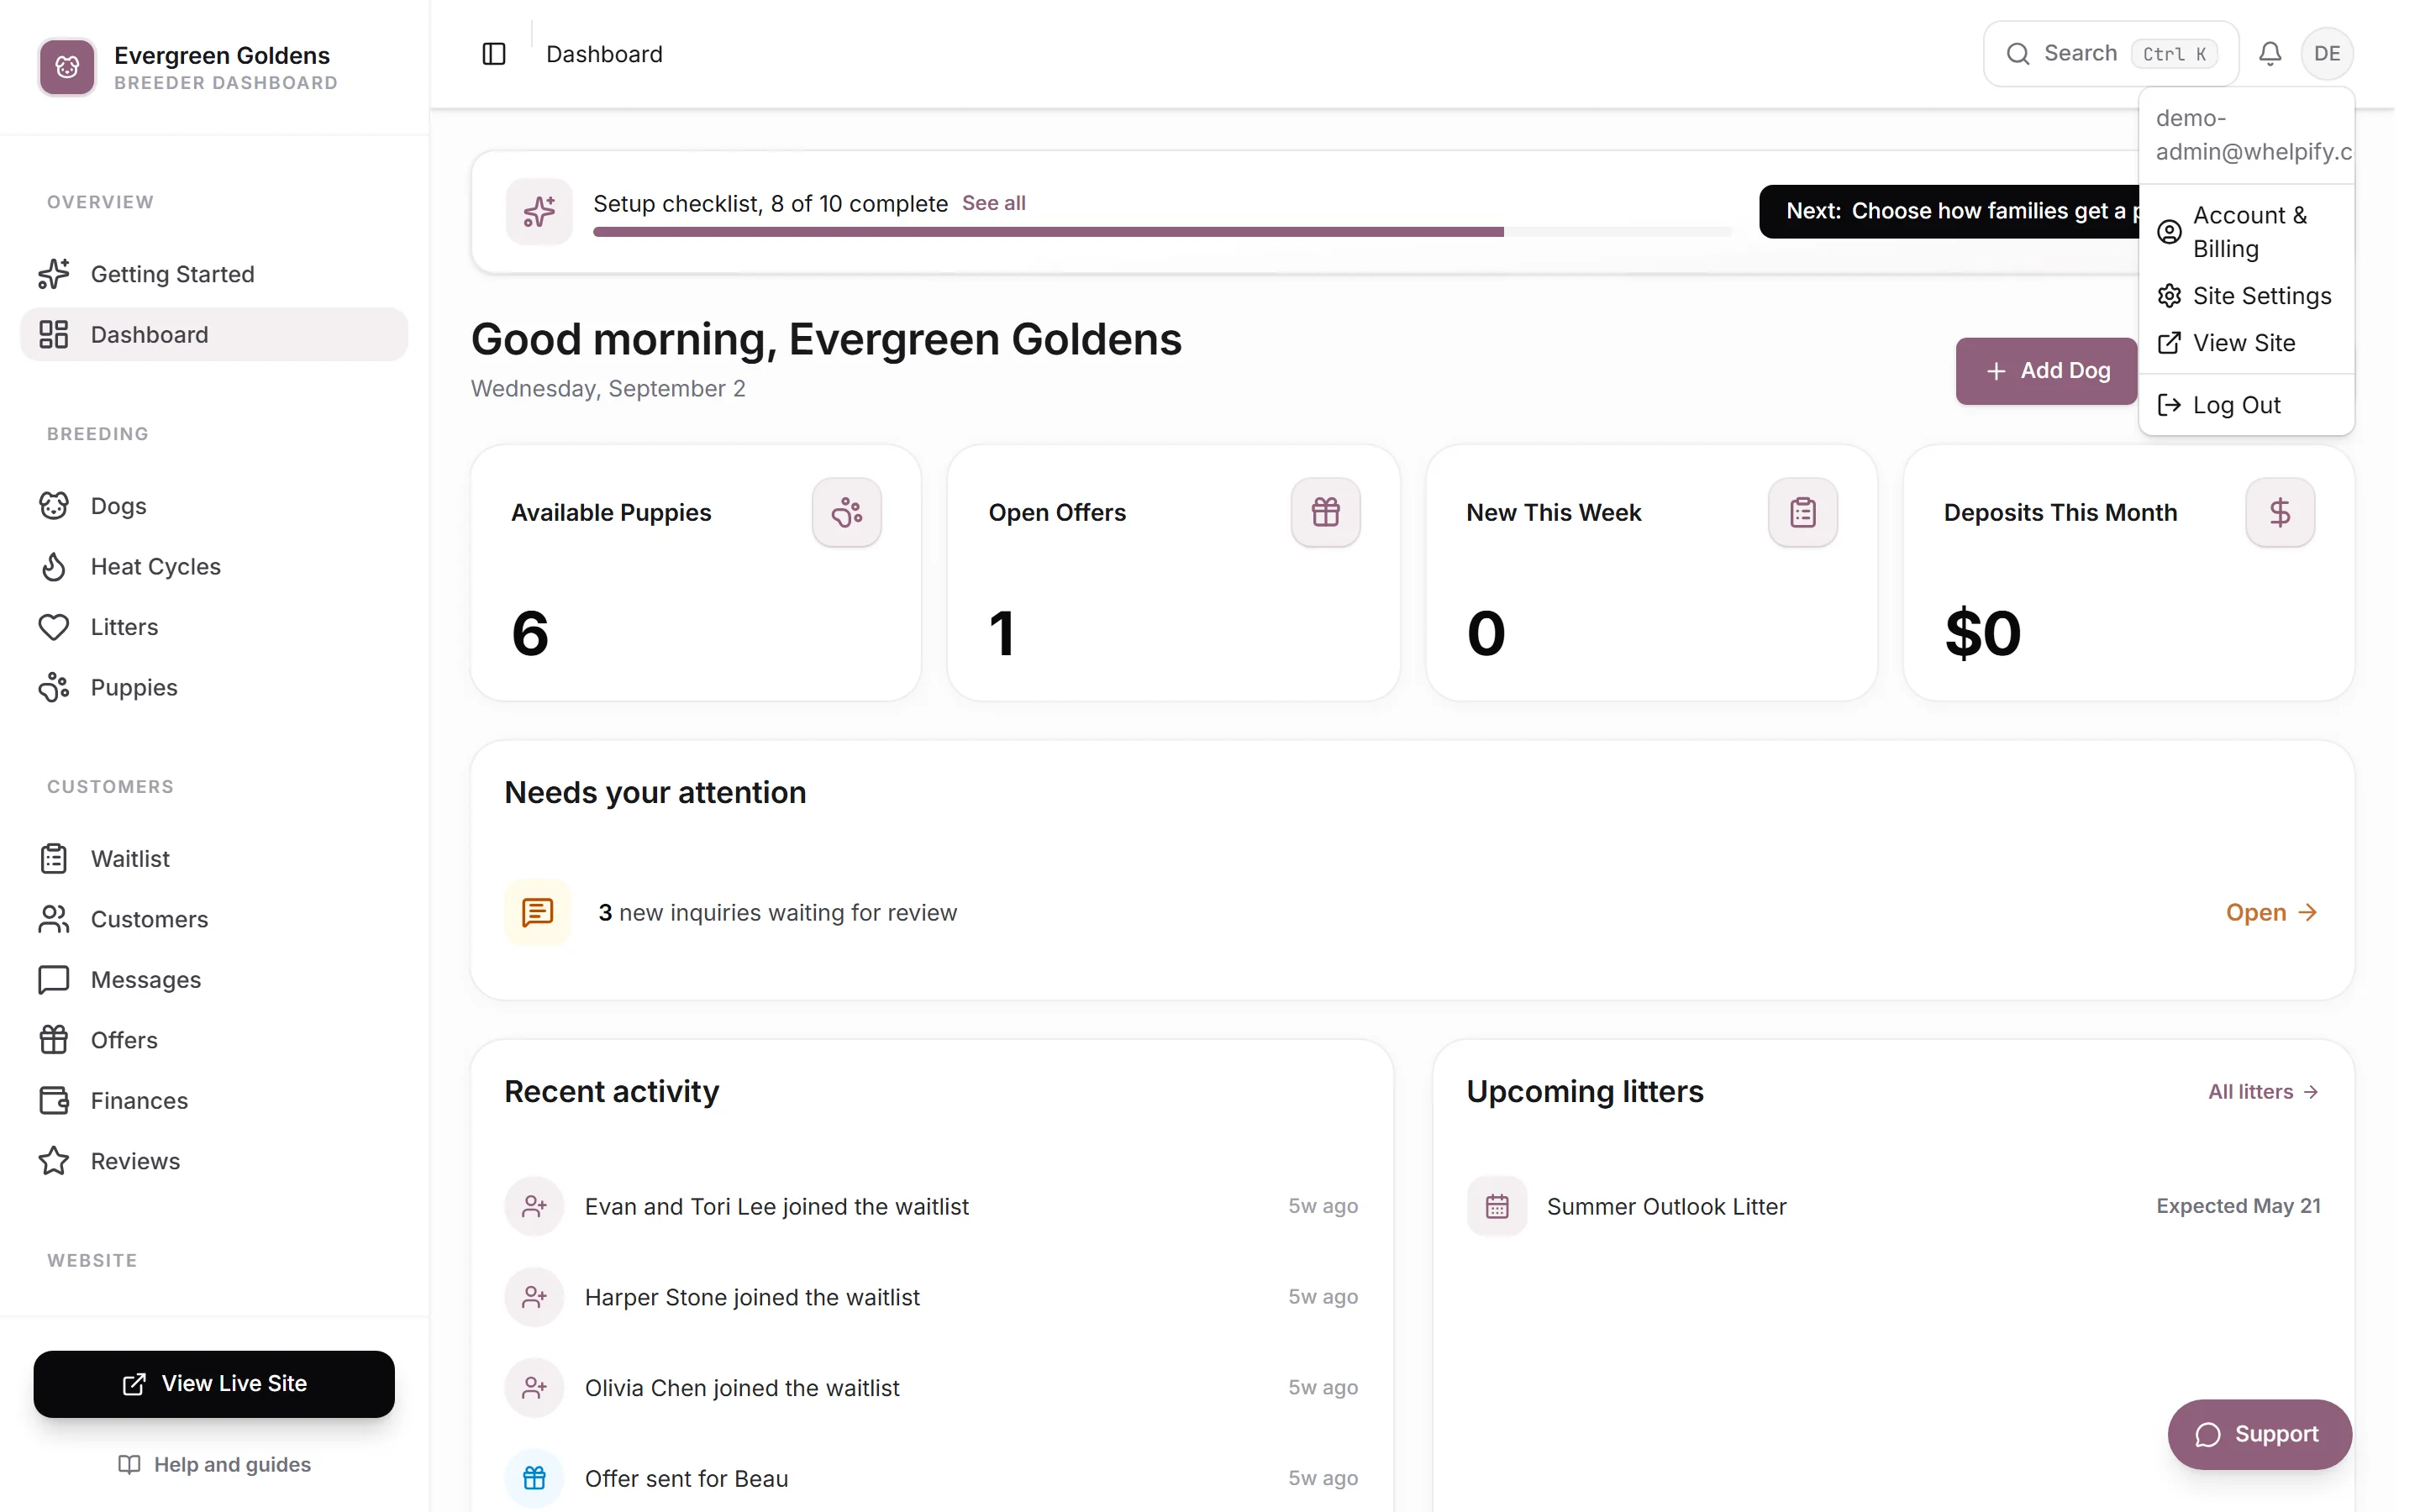Click the Add Dog button
This screenshot has width=2420, height=1512.
2046,371
